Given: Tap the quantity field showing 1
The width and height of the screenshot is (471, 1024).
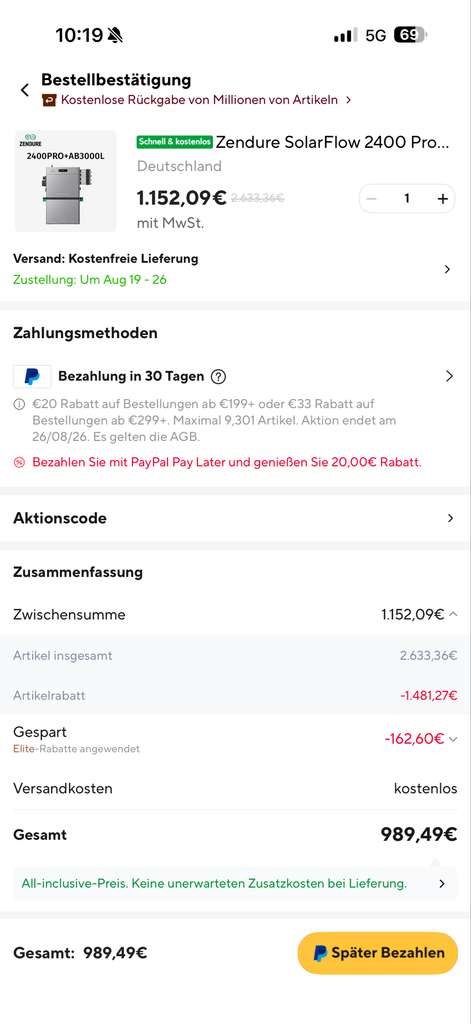Looking at the screenshot, I should coord(407,199).
